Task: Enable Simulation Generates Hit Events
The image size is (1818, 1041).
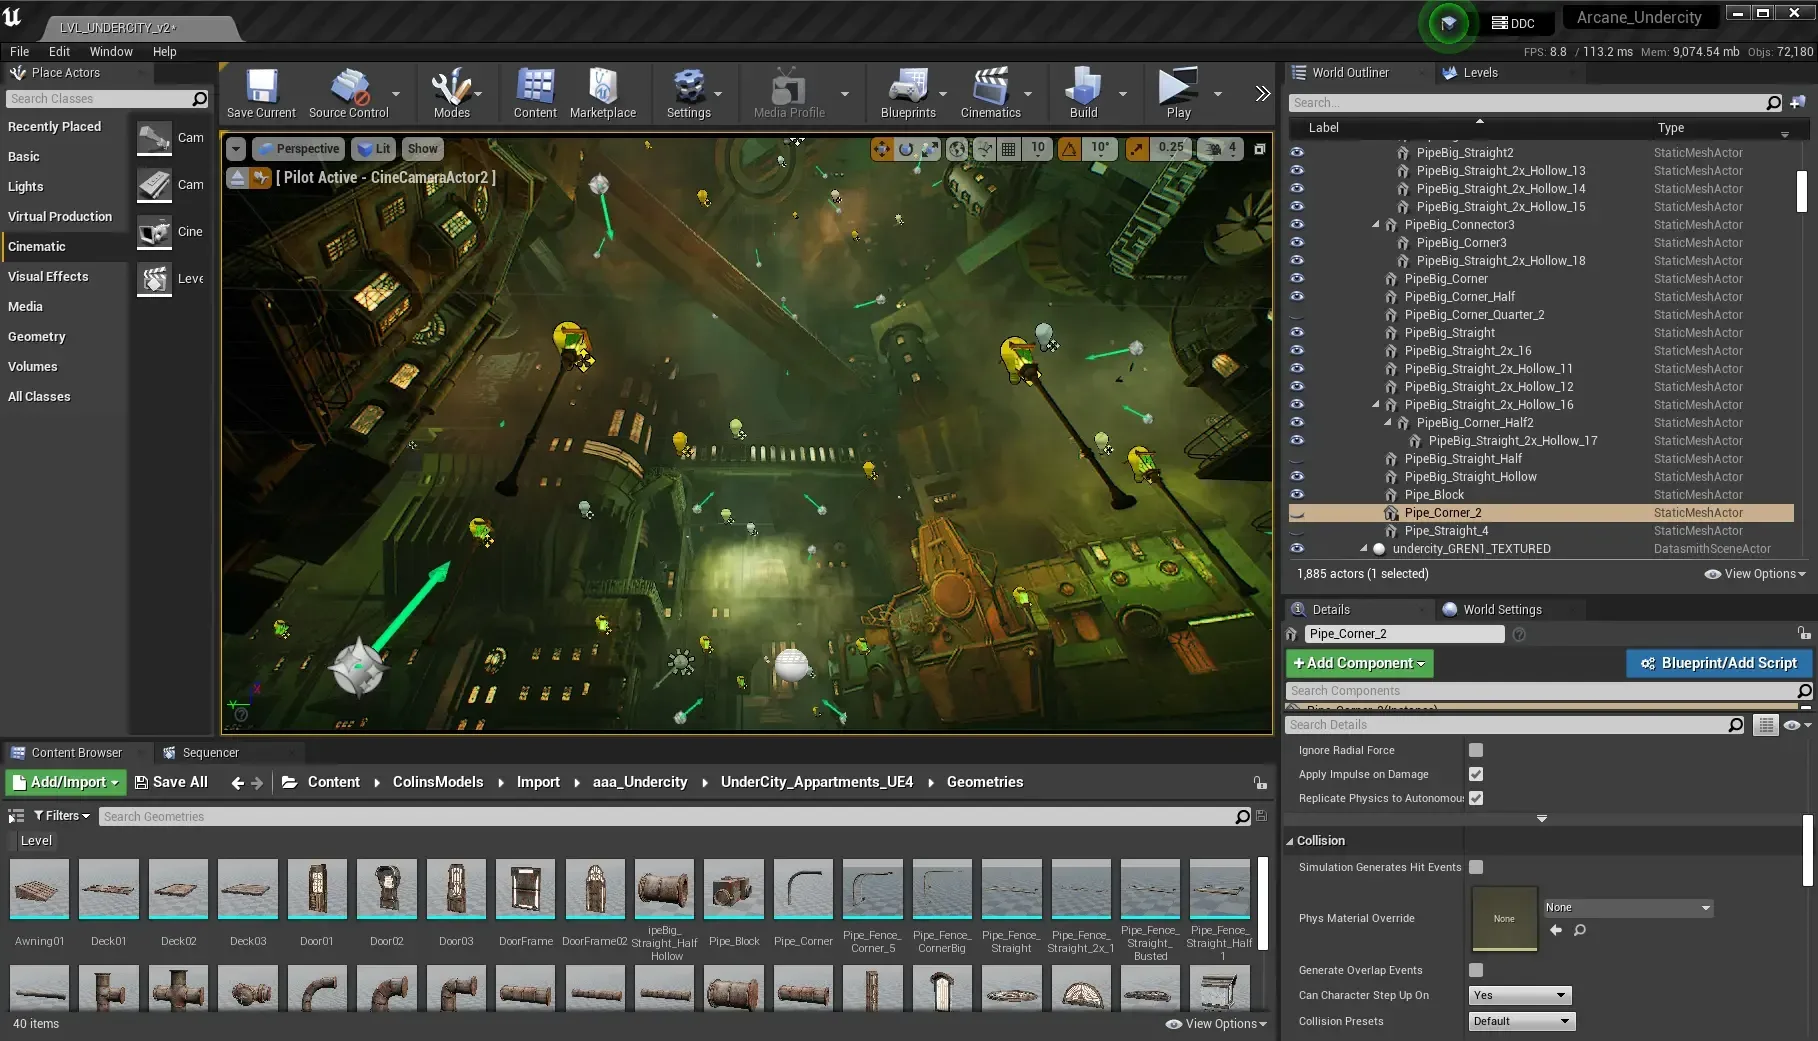Action: point(1476,867)
